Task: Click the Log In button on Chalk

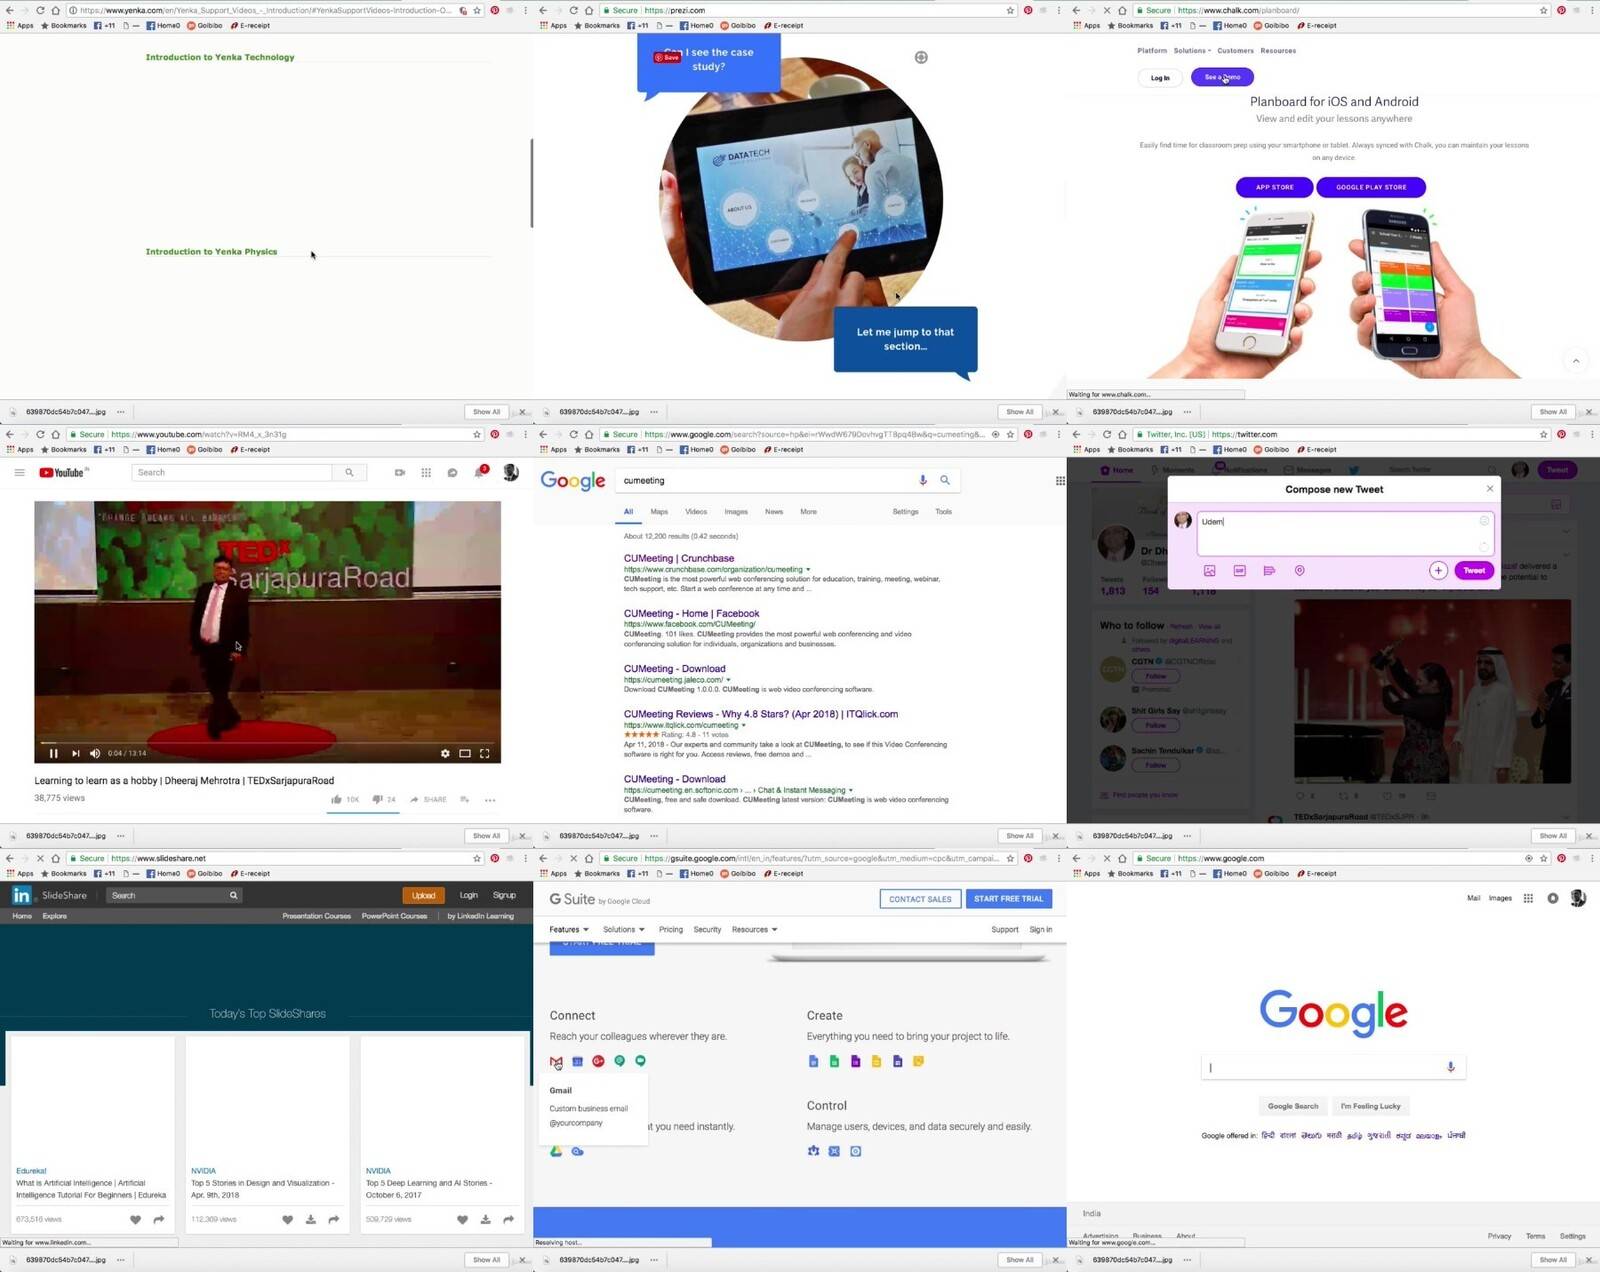Action: [x=1160, y=77]
